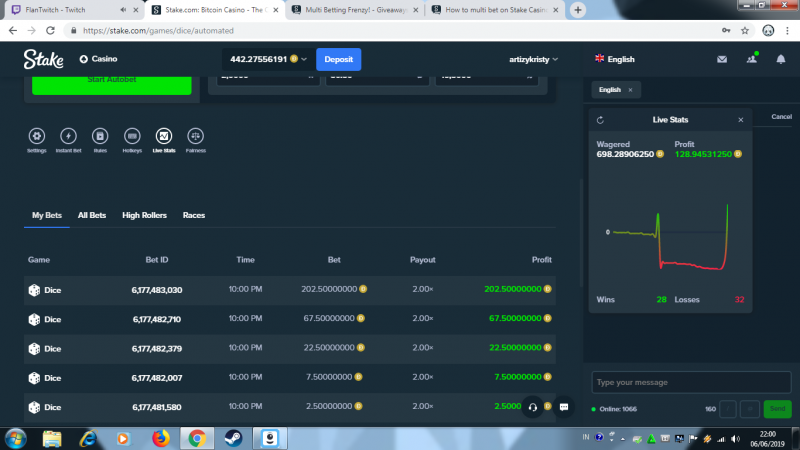
Task: Open the Instant Bet icon
Action: tap(68, 136)
